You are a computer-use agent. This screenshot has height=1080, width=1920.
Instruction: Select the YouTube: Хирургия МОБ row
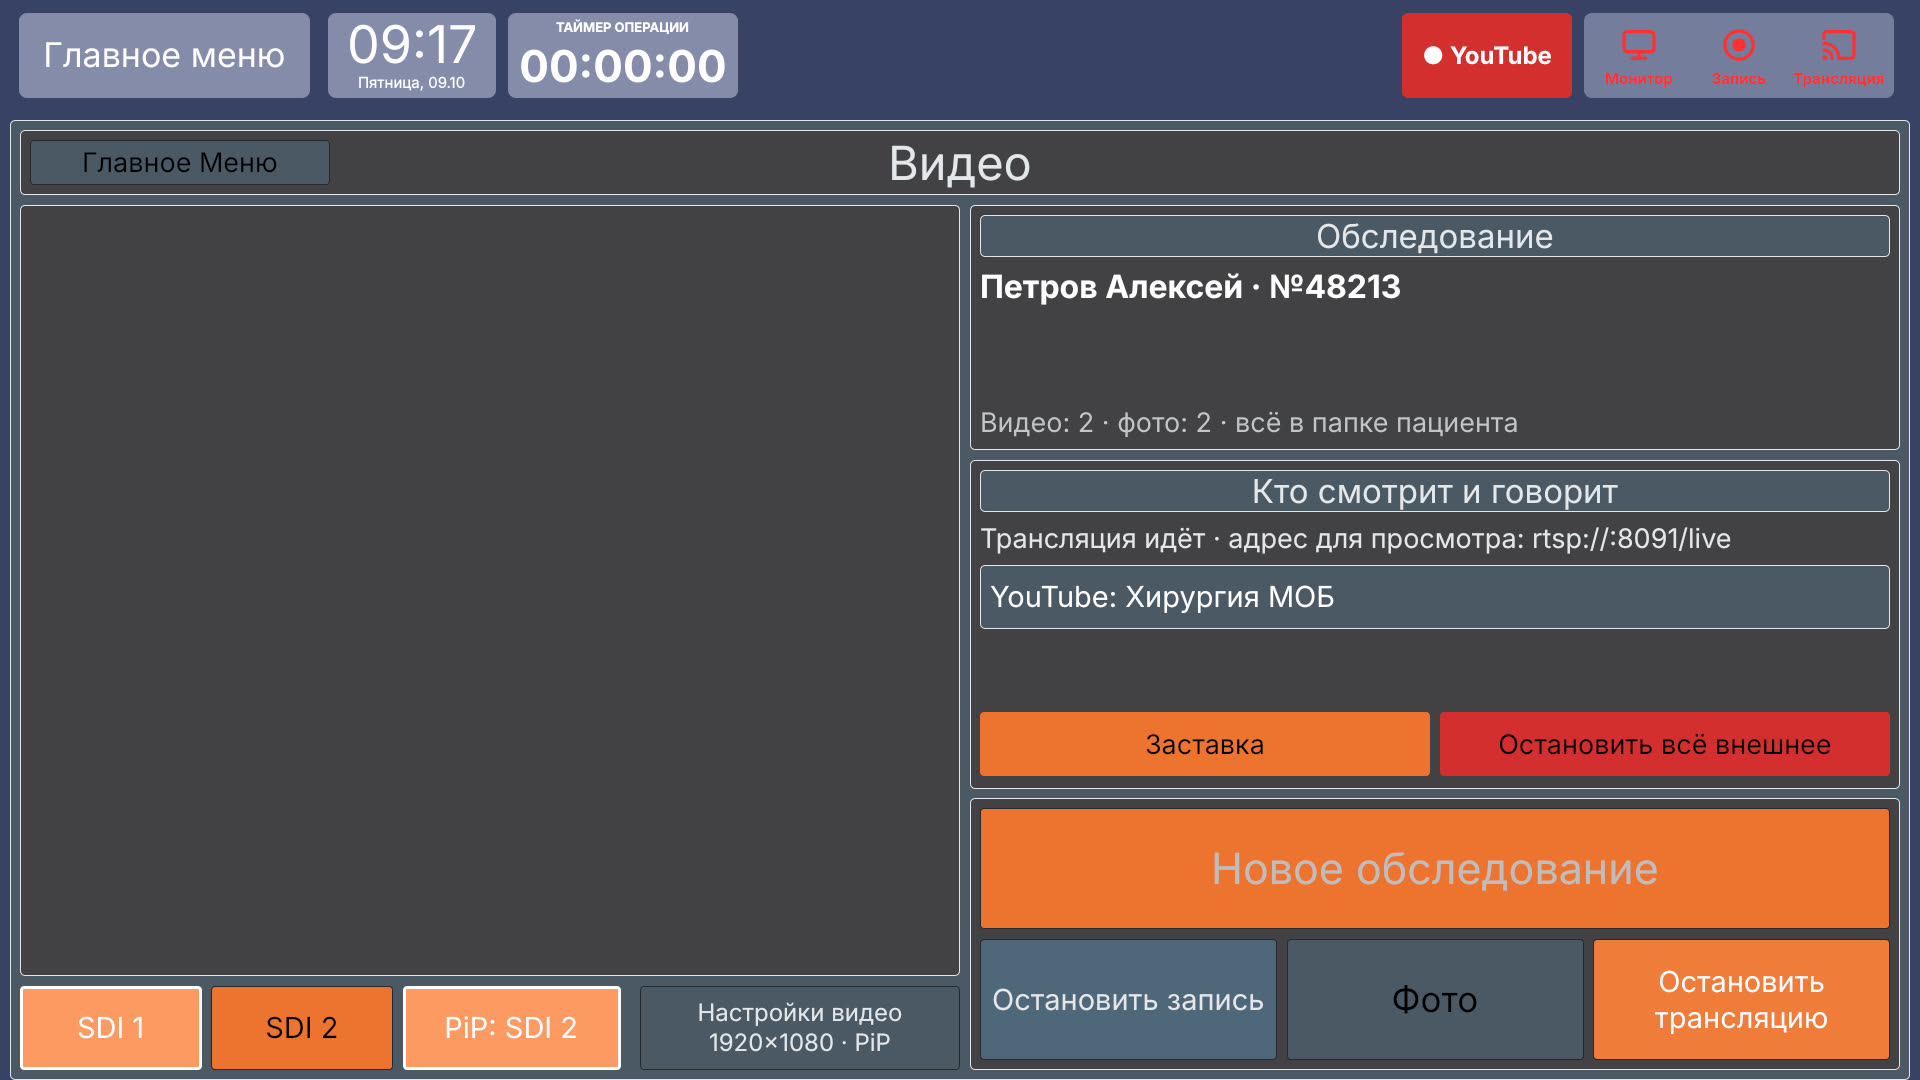tap(1434, 597)
